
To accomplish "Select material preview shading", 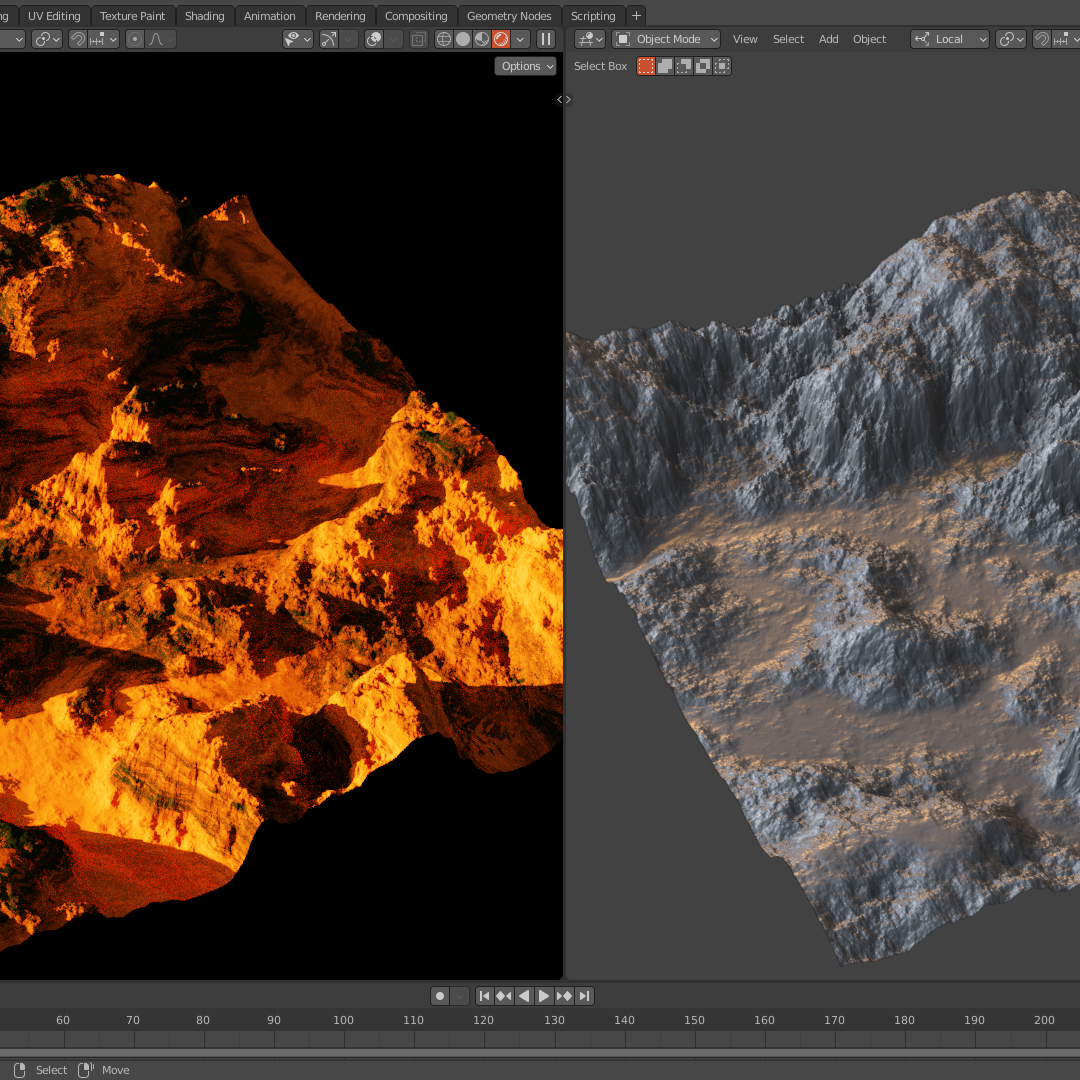I will (482, 39).
